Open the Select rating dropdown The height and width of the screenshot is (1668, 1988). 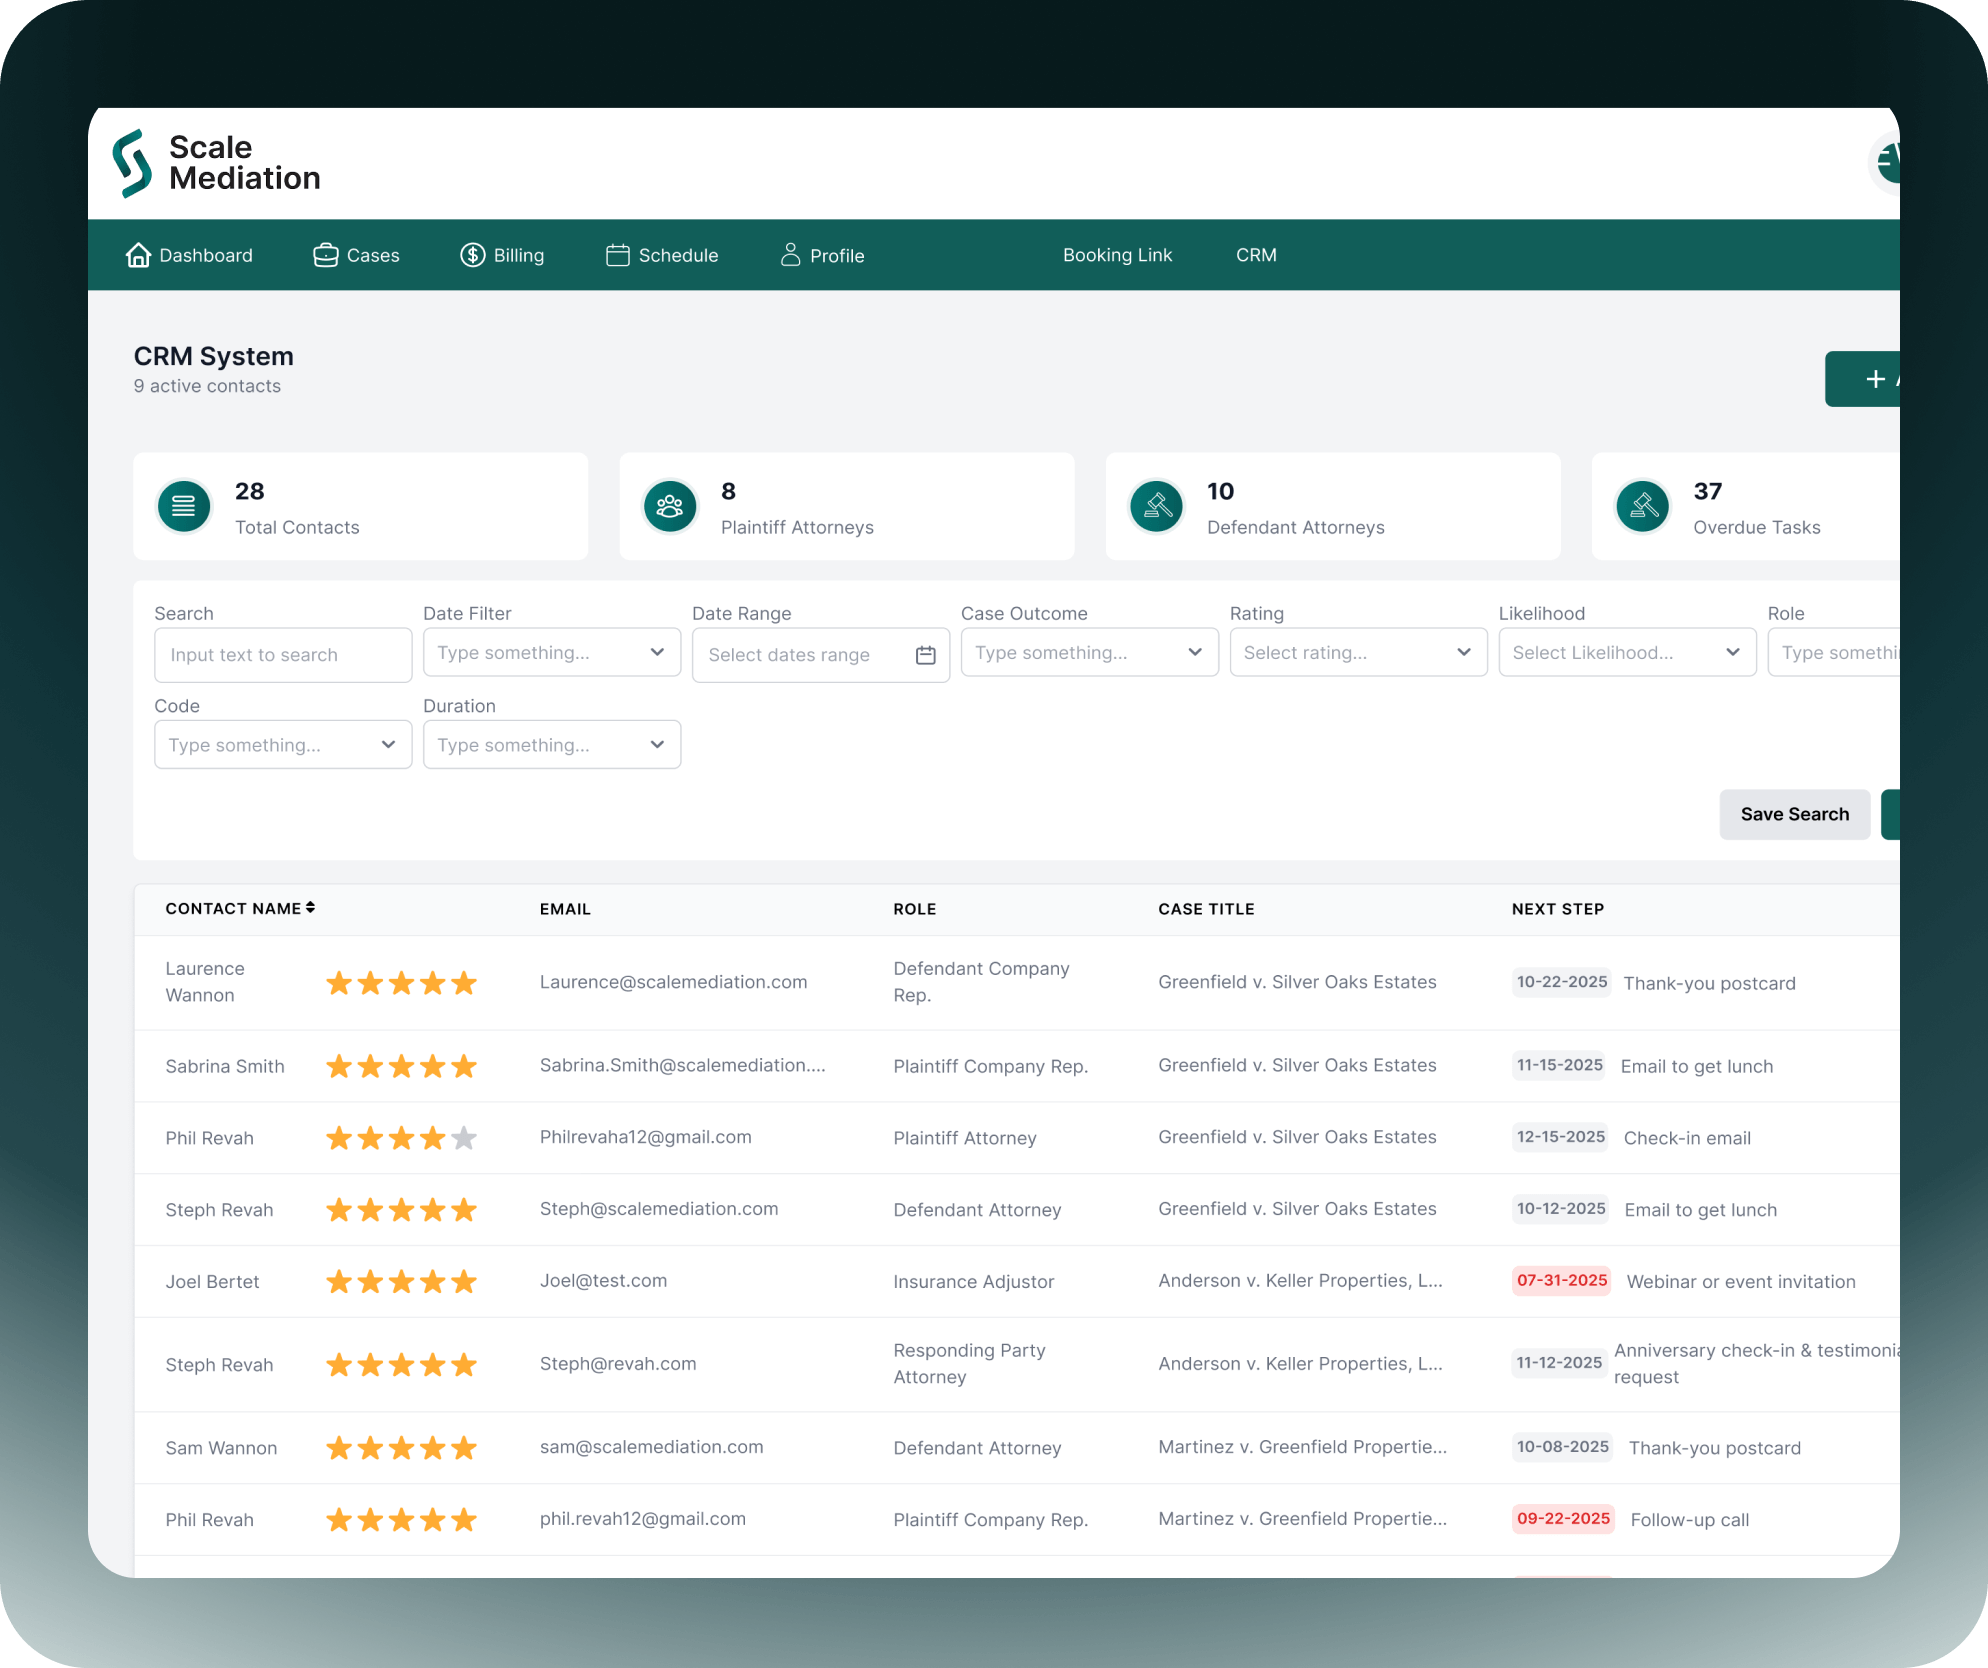point(1357,653)
